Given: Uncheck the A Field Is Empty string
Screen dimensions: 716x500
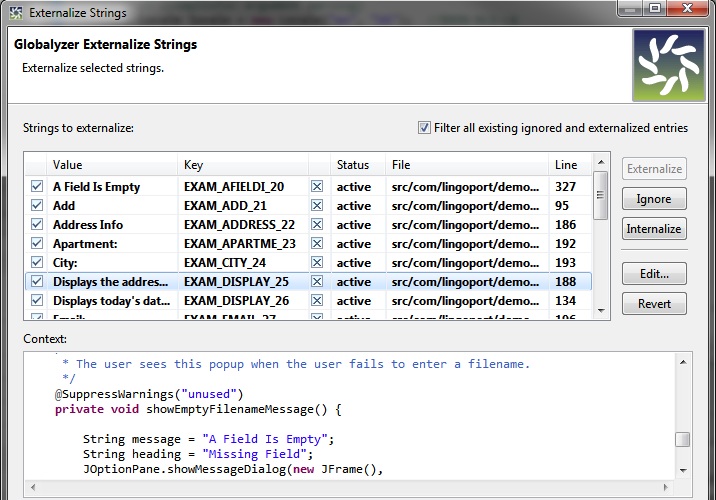Looking at the screenshot, I should 37,187.
